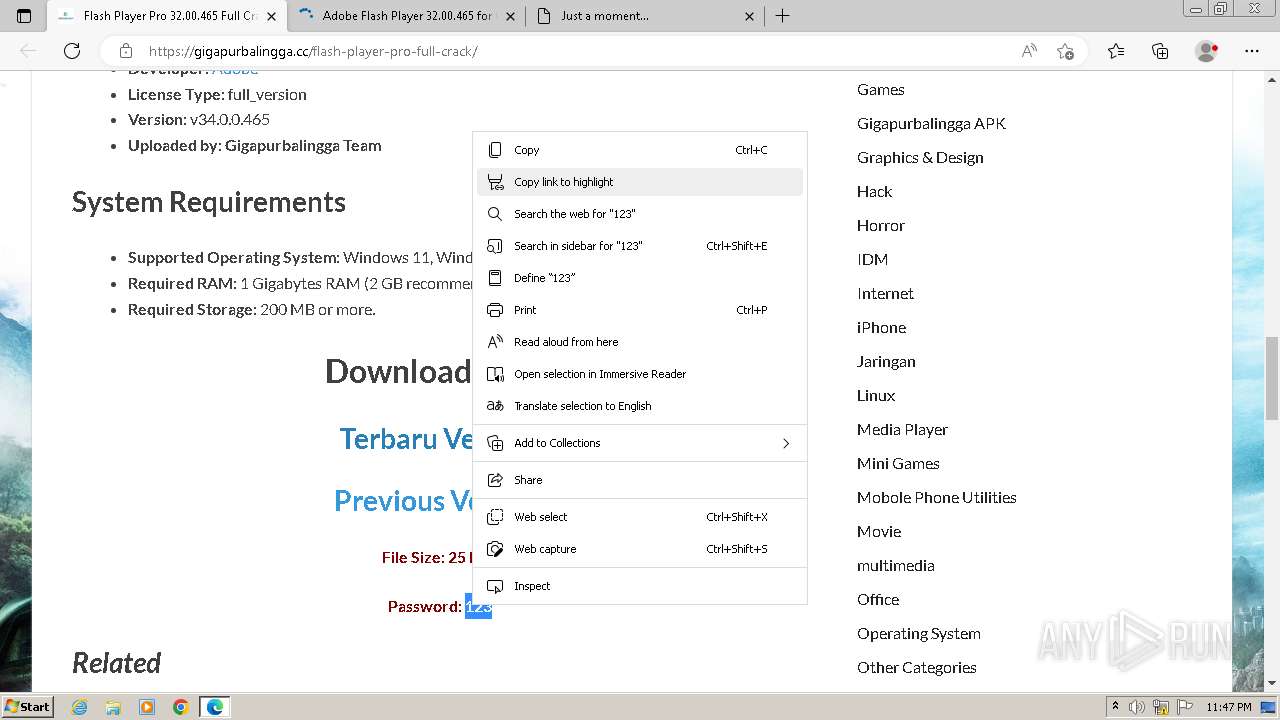Choose Search the web for "123"
Screen dimensions: 1280x720
tap(640, 214)
